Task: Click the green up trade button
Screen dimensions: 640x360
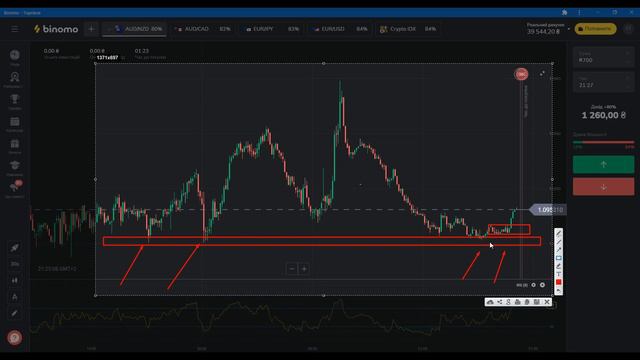Action: [x=603, y=164]
